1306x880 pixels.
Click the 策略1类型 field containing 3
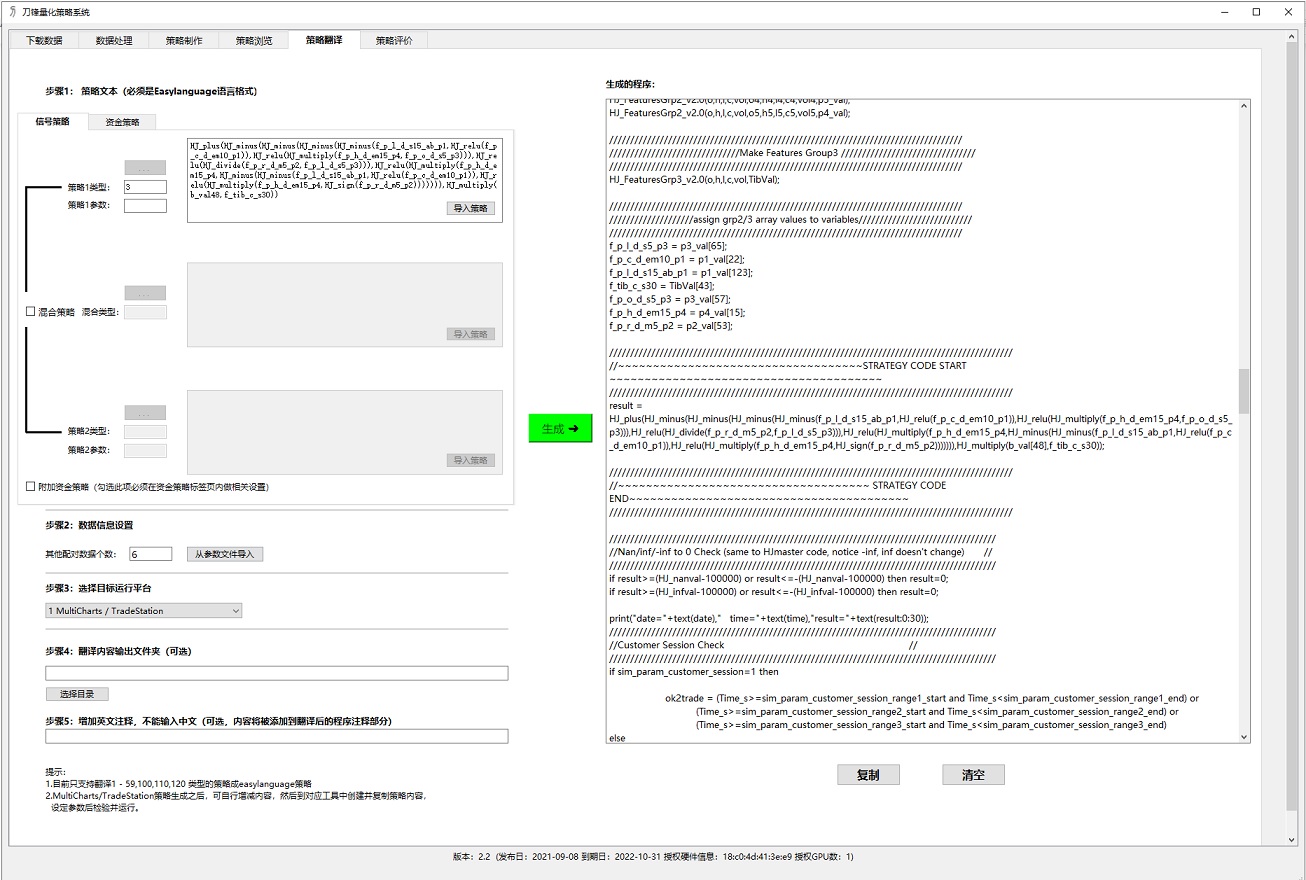coord(145,187)
